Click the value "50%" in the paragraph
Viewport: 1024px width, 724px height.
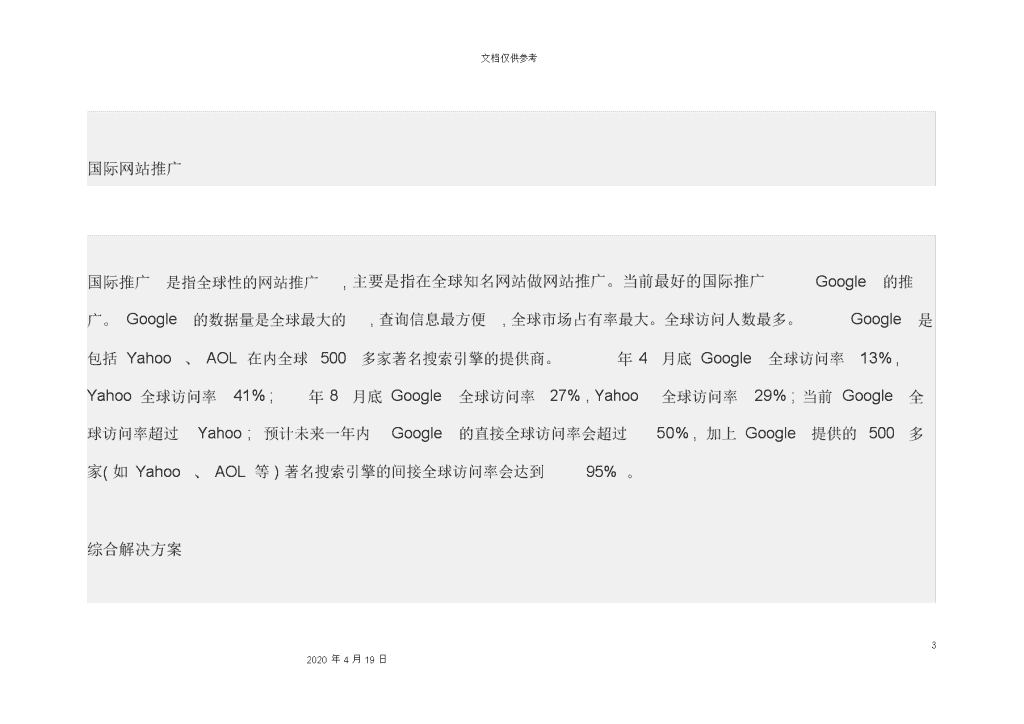tap(673, 433)
